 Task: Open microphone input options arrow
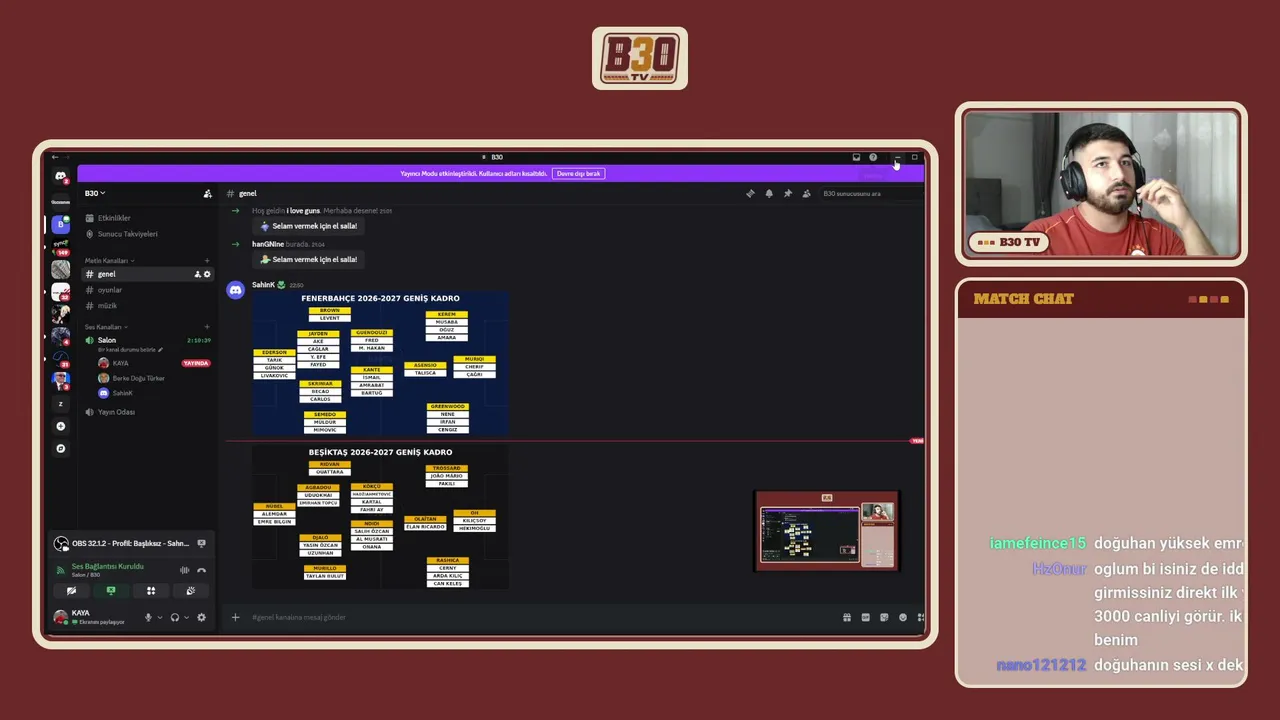tap(159, 617)
